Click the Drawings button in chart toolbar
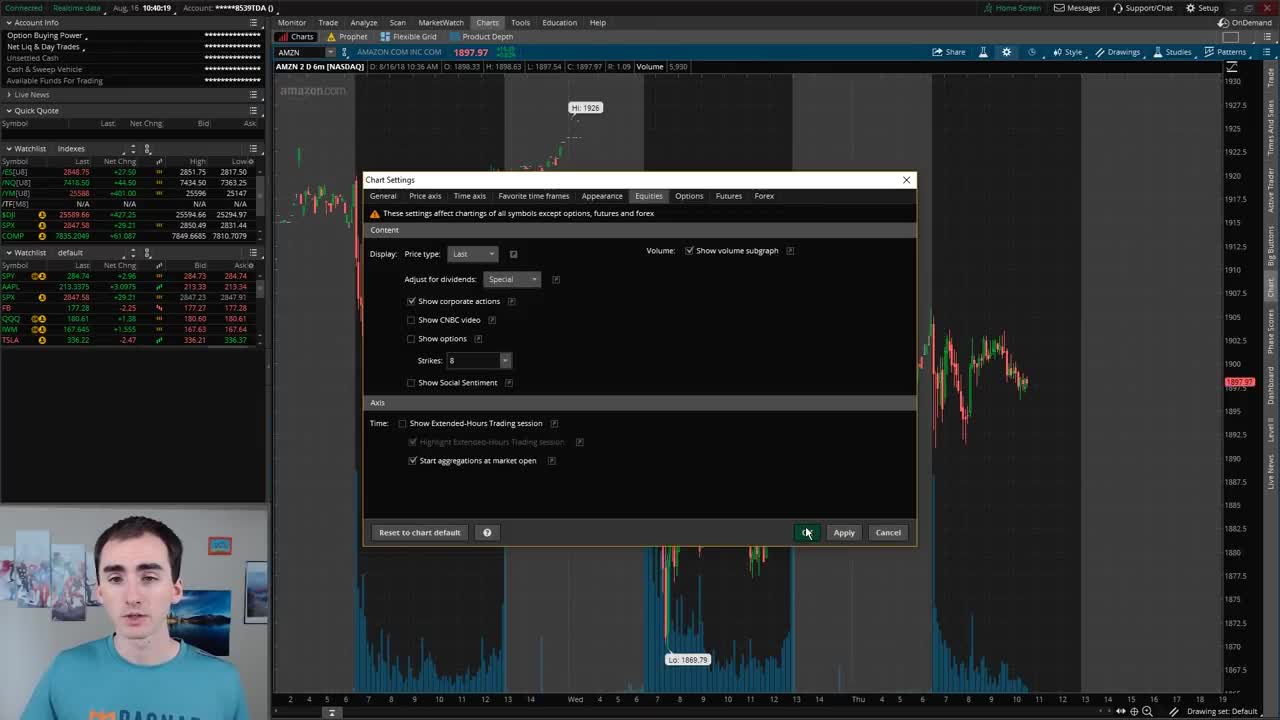Screen dimensions: 1280x720 pyautogui.click(x=1117, y=52)
